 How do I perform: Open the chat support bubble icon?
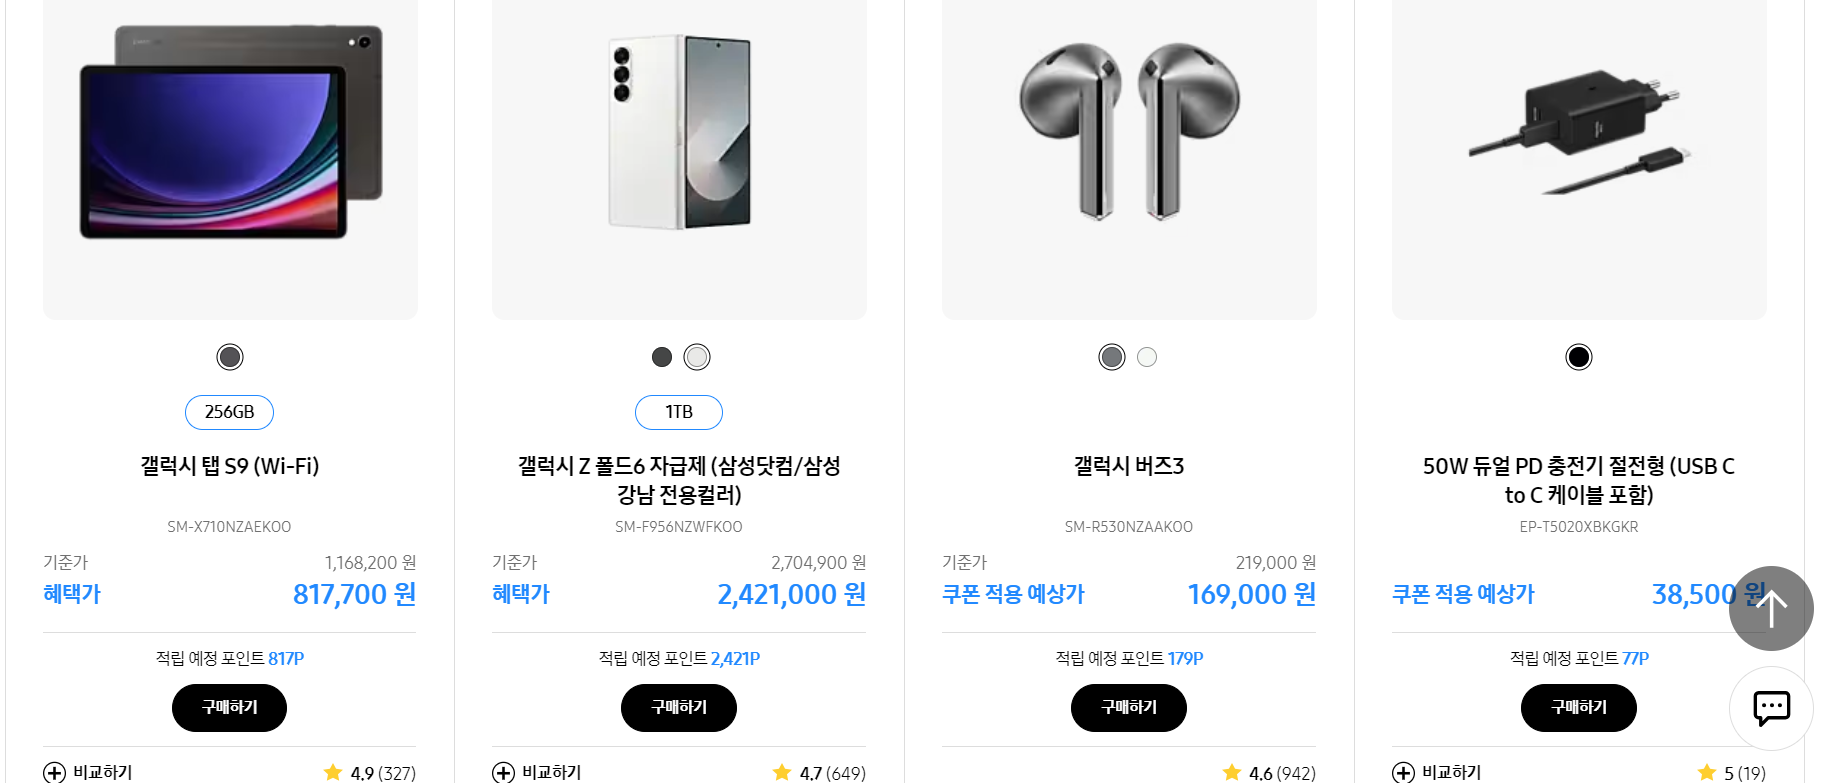coord(1770,708)
